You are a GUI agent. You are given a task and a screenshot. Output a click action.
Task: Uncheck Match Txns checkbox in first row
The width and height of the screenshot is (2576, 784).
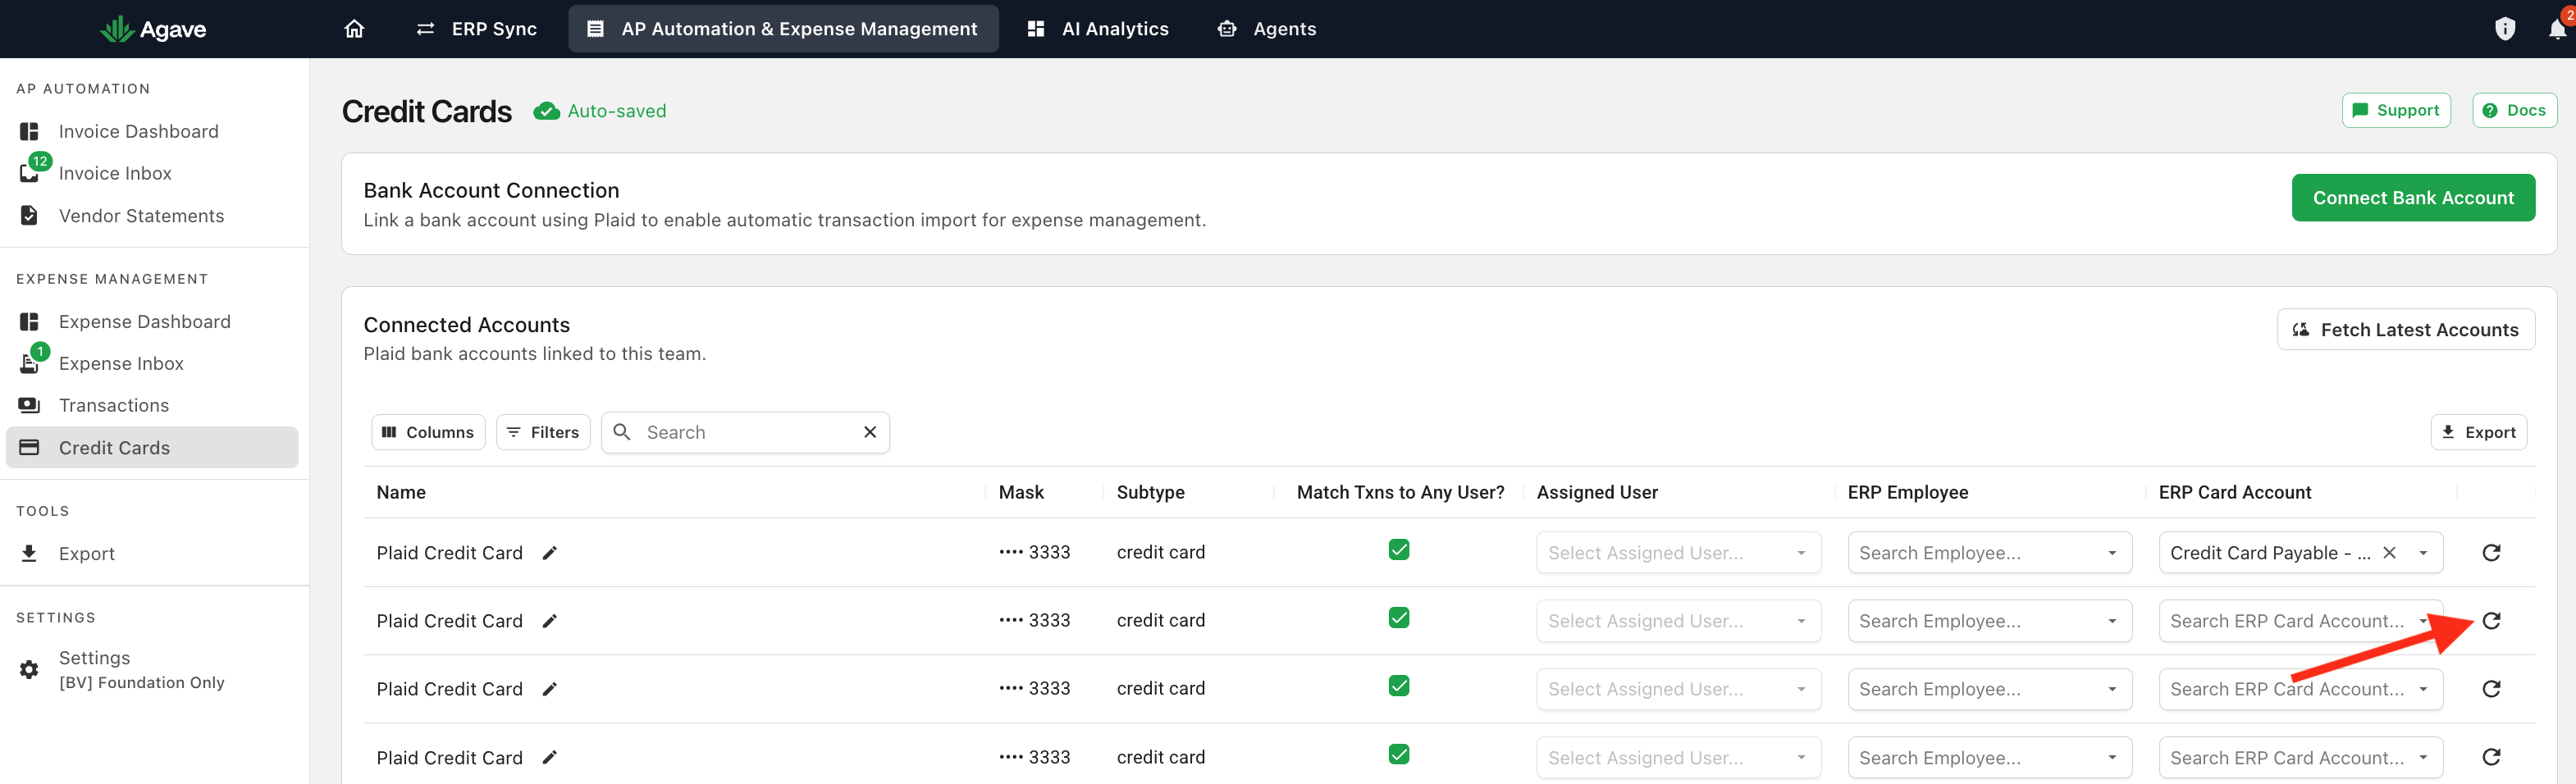(1399, 550)
